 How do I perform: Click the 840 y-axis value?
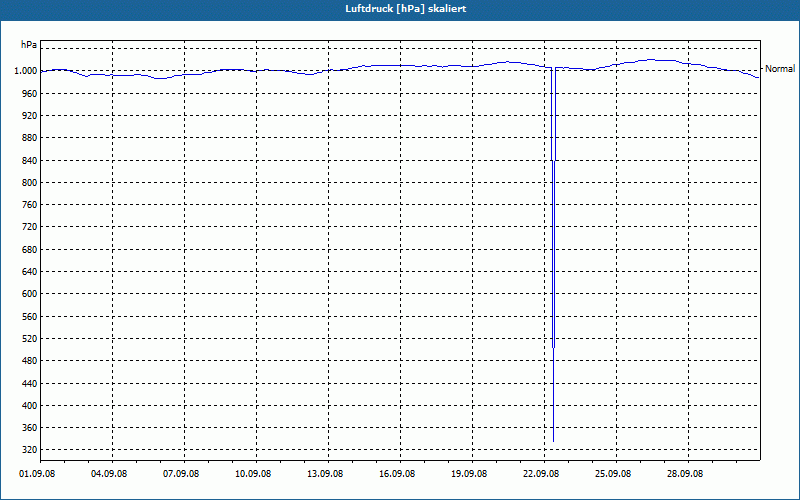pos(30,161)
